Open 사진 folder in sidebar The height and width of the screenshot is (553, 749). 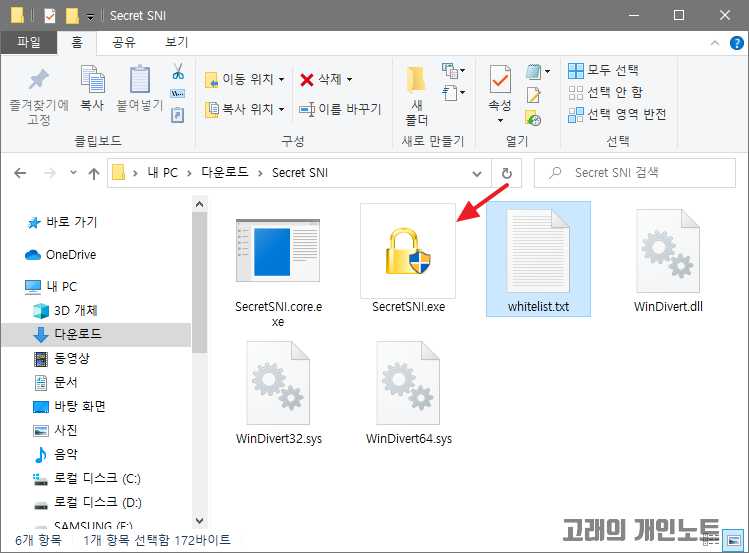pos(55,430)
